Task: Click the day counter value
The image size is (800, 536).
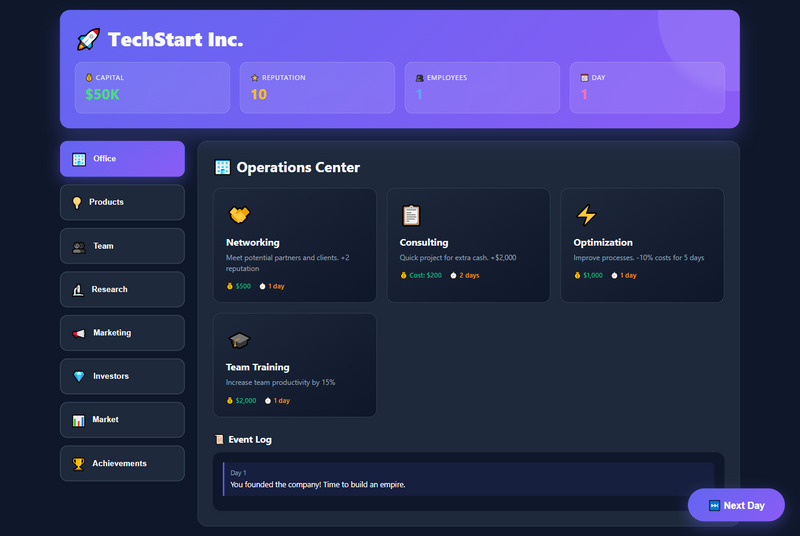Action: coord(584,94)
